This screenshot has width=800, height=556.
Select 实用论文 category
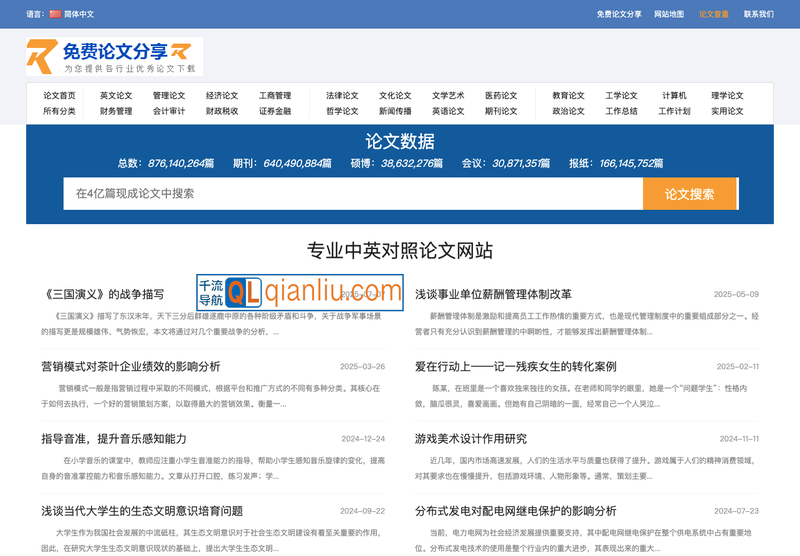(x=728, y=111)
